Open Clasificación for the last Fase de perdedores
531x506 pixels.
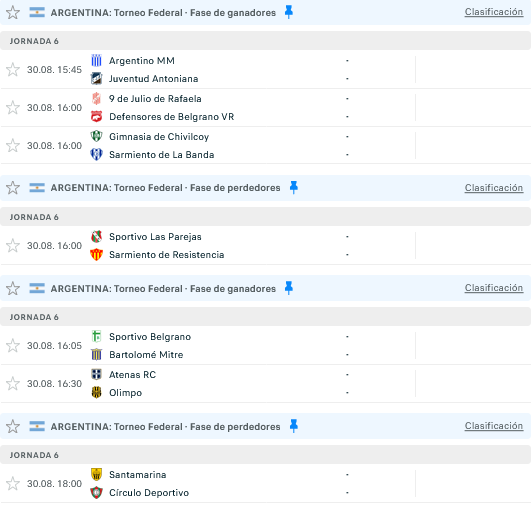(494, 426)
